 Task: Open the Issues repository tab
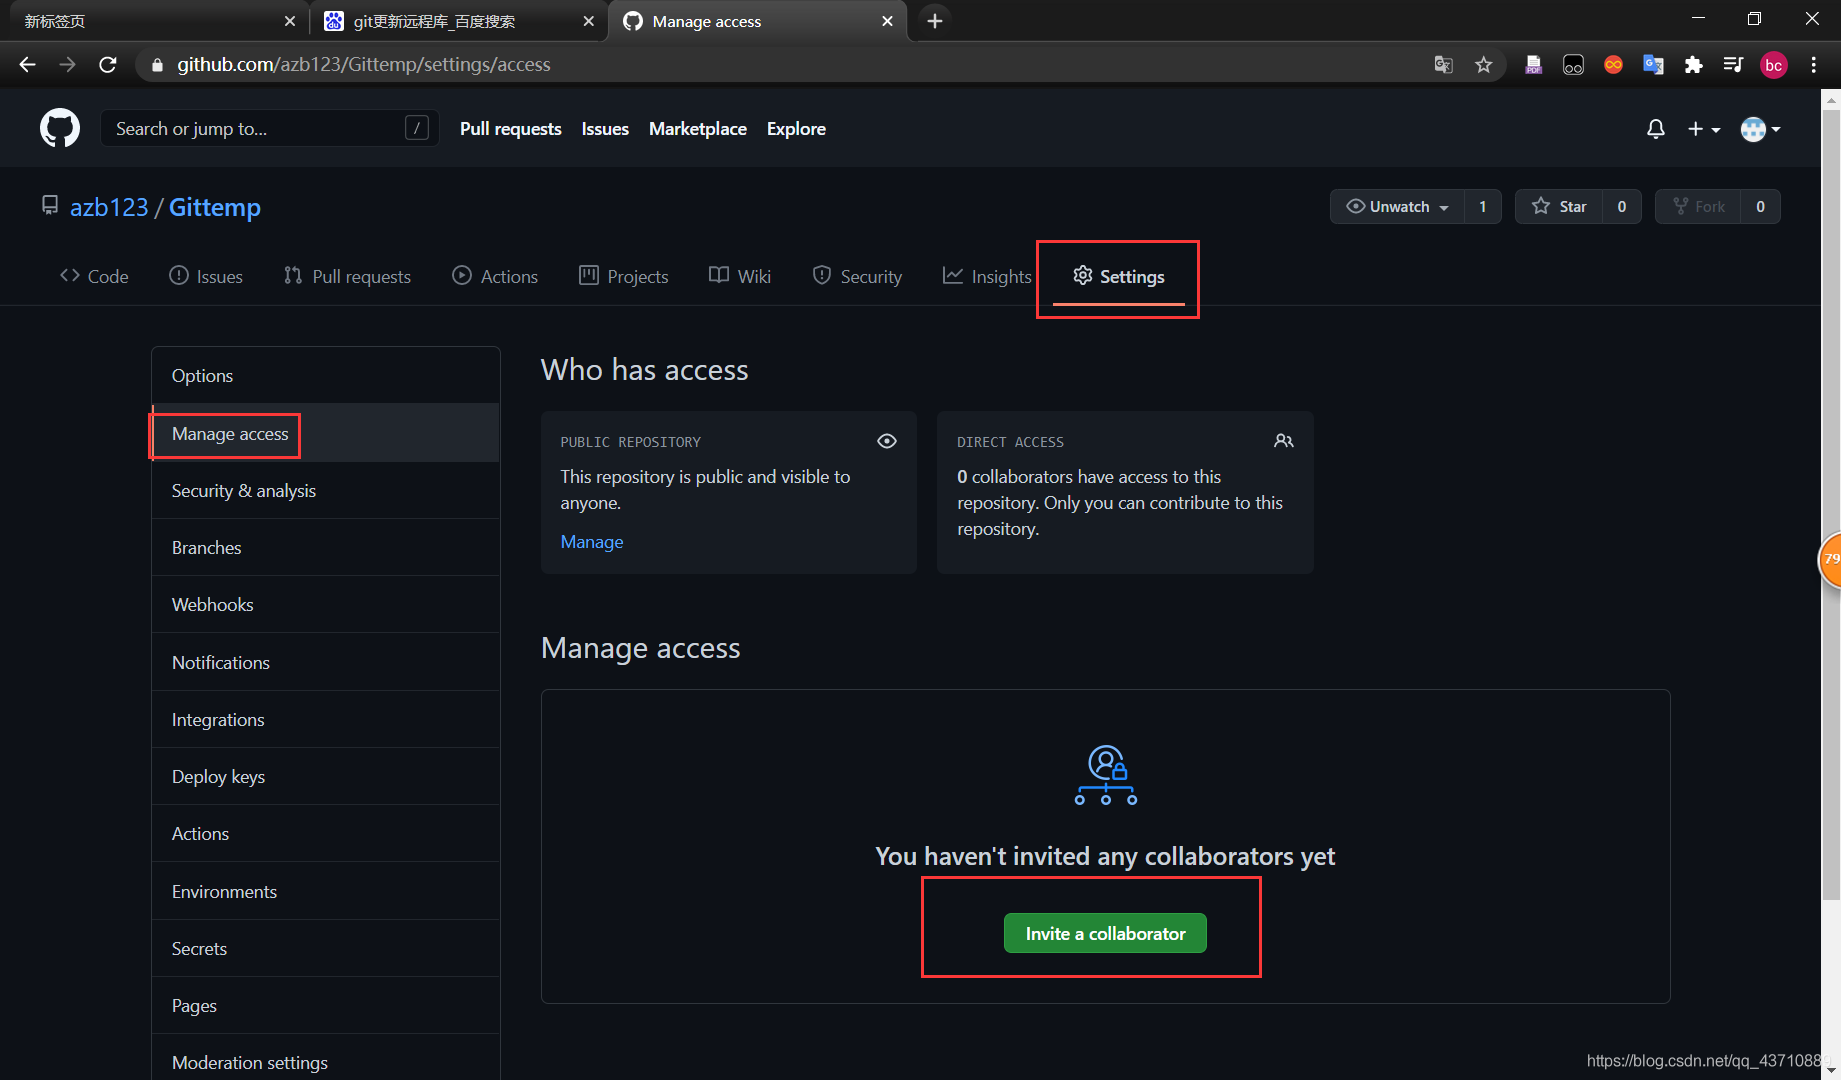pos(206,276)
